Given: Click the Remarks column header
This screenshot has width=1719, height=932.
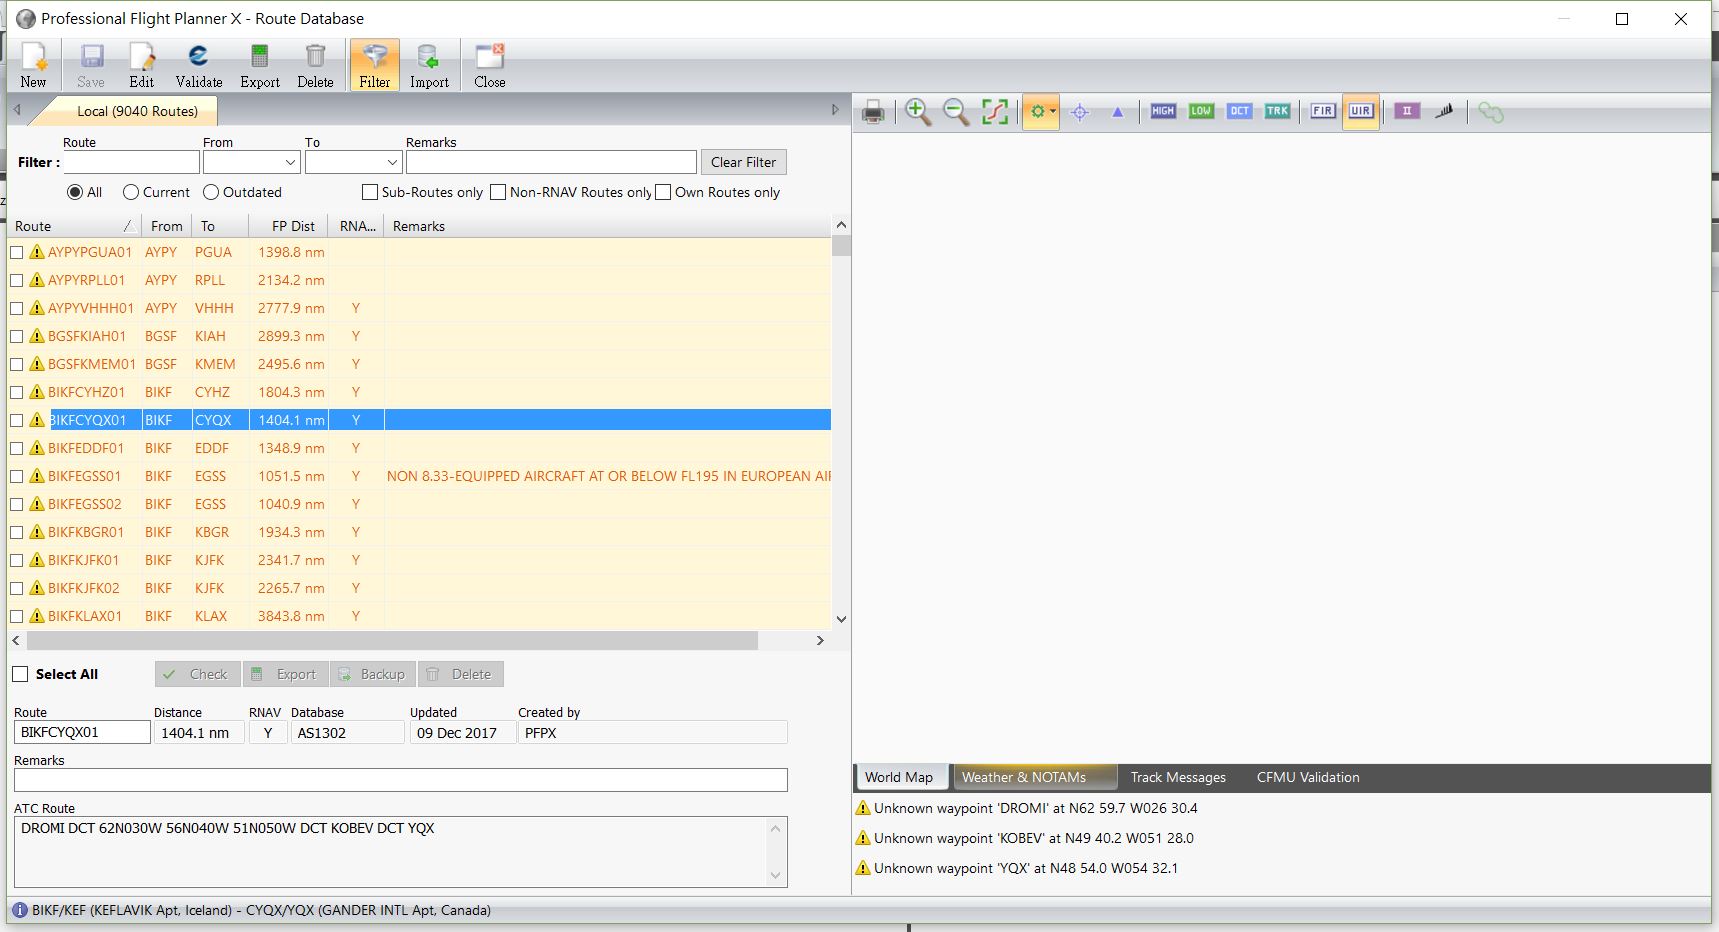Looking at the screenshot, I should pos(608,226).
